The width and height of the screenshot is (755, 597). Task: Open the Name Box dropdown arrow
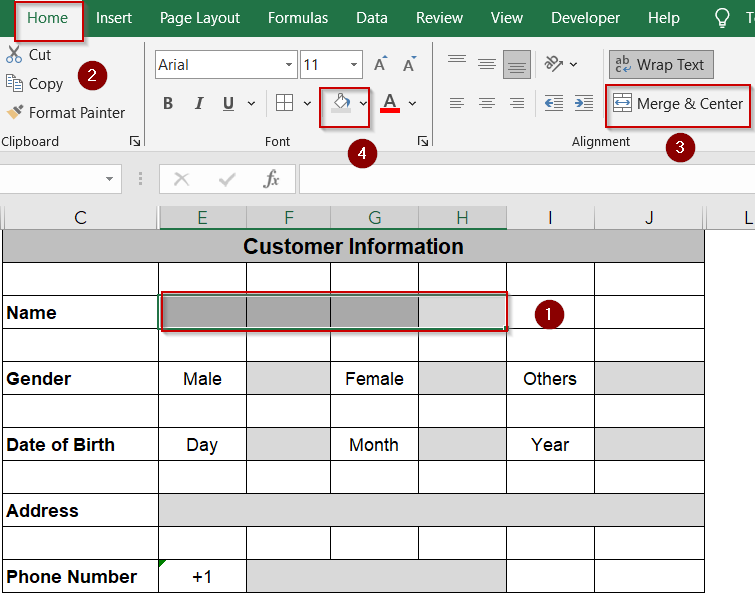[109, 179]
